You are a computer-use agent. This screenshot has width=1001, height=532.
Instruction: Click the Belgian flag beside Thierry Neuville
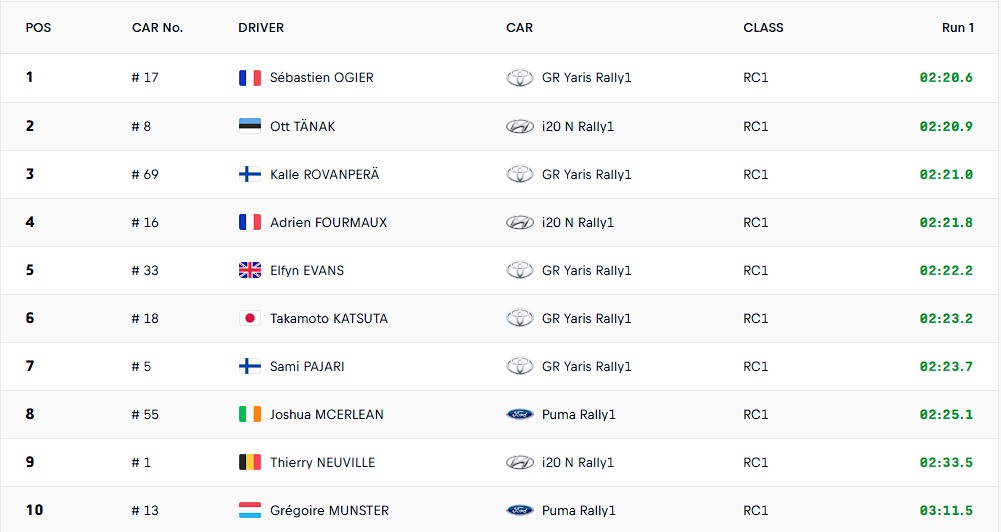tap(250, 462)
